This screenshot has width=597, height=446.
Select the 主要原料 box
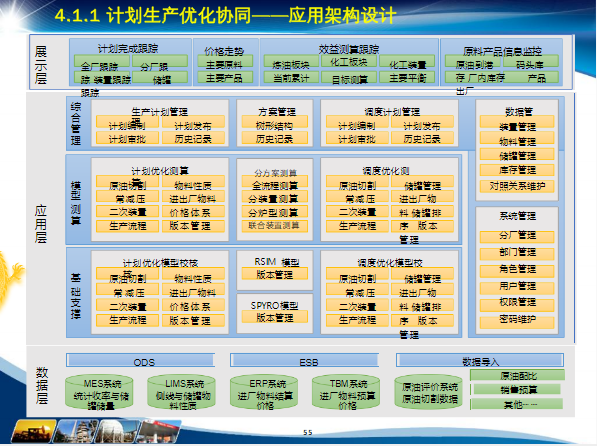click(225, 61)
